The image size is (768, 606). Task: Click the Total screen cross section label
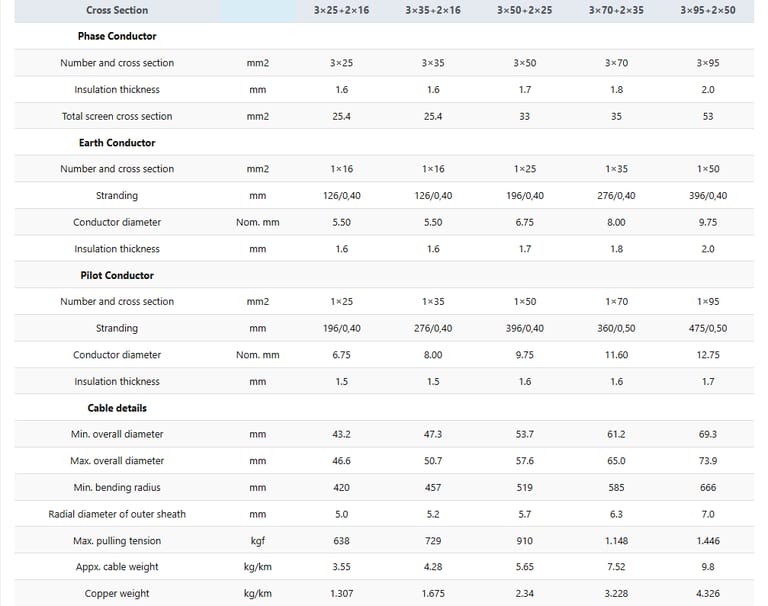coord(117,116)
